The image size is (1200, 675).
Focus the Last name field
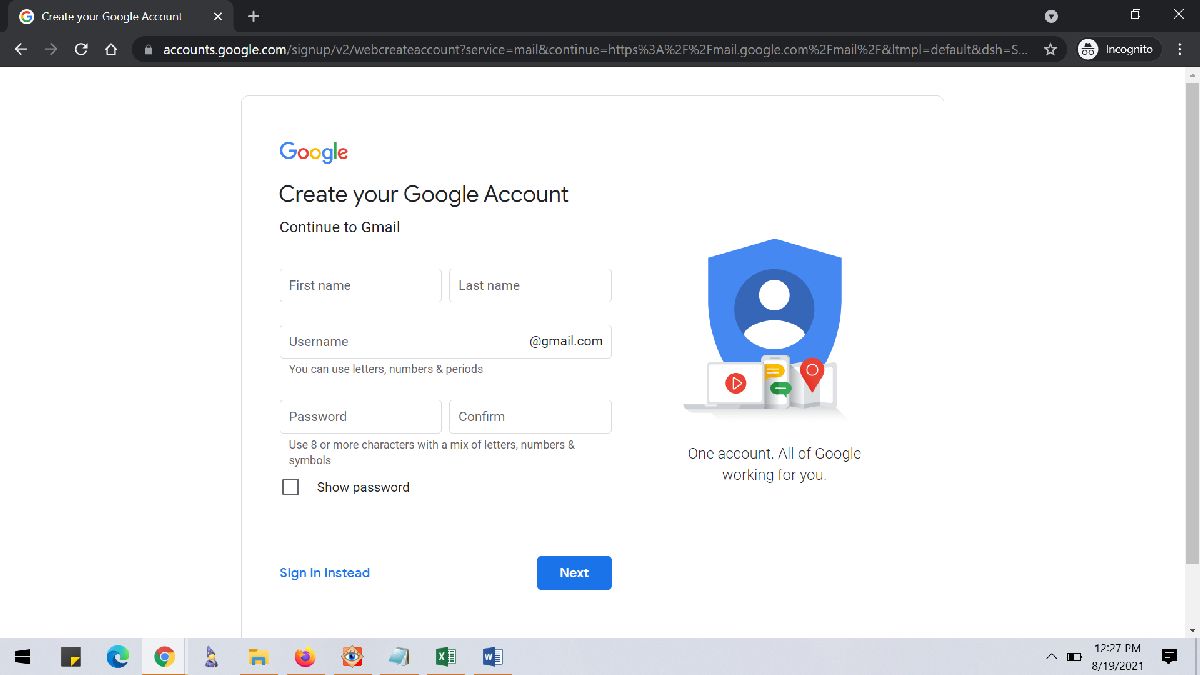530,285
